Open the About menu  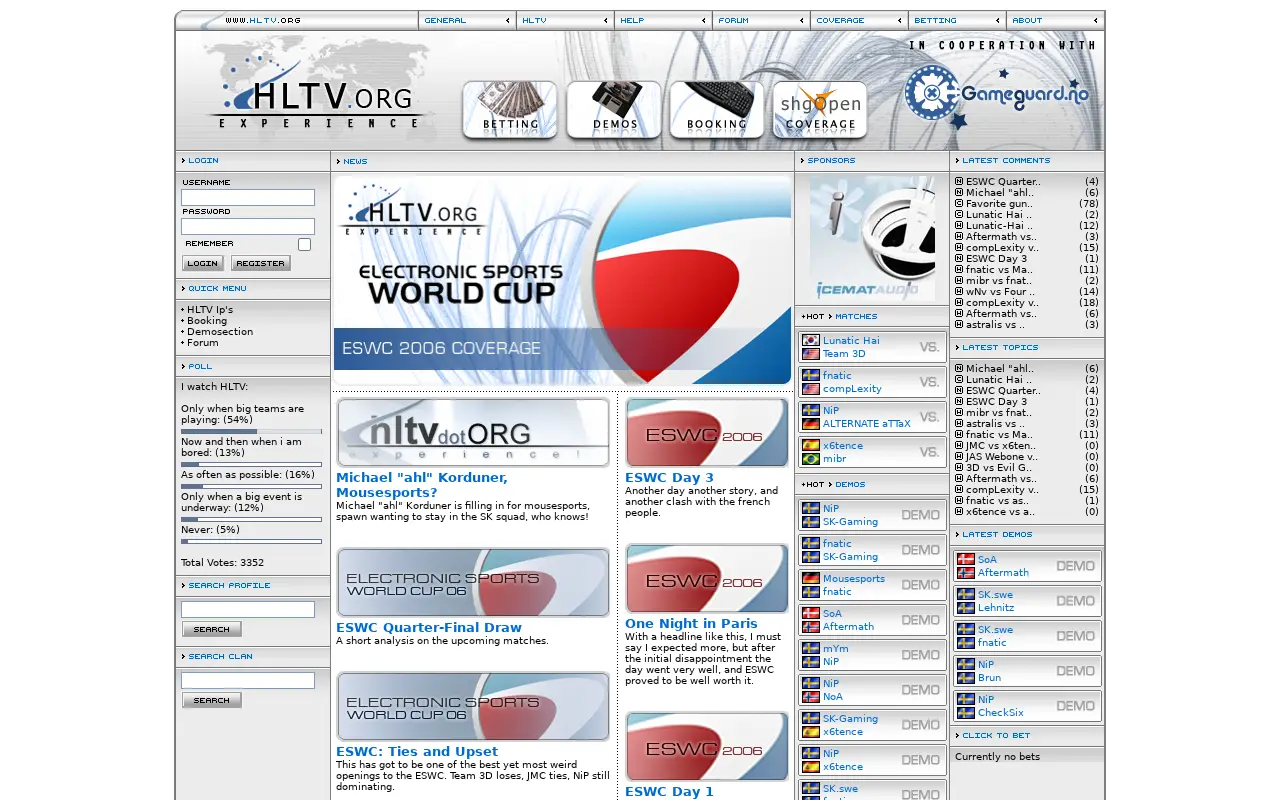tap(1055, 20)
